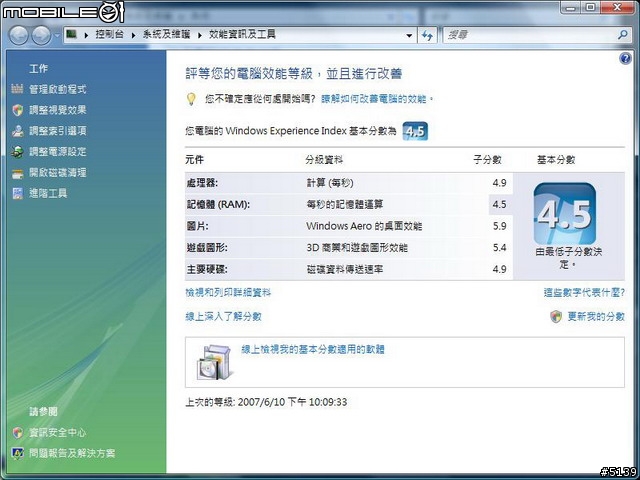Open 瞭解如何改善電腦的效能 link
640x480 pixels.
[374, 99]
